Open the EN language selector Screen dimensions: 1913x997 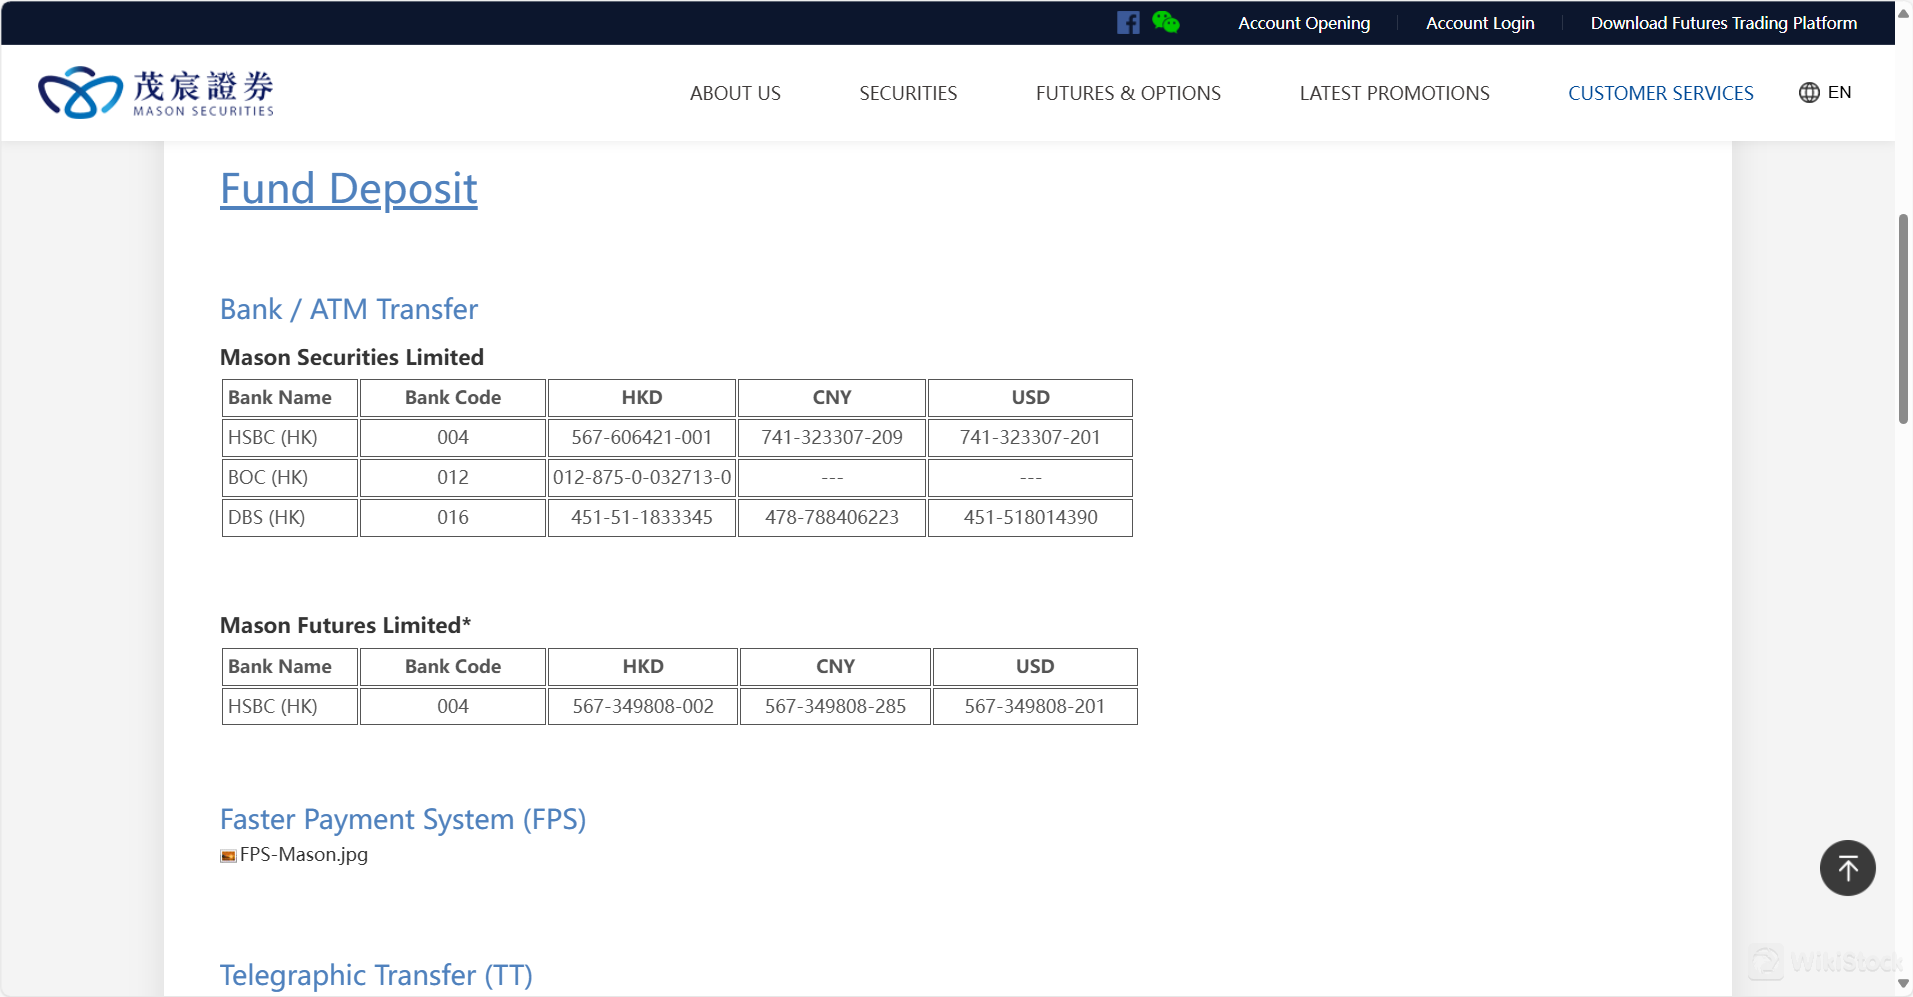pyautogui.click(x=1839, y=93)
